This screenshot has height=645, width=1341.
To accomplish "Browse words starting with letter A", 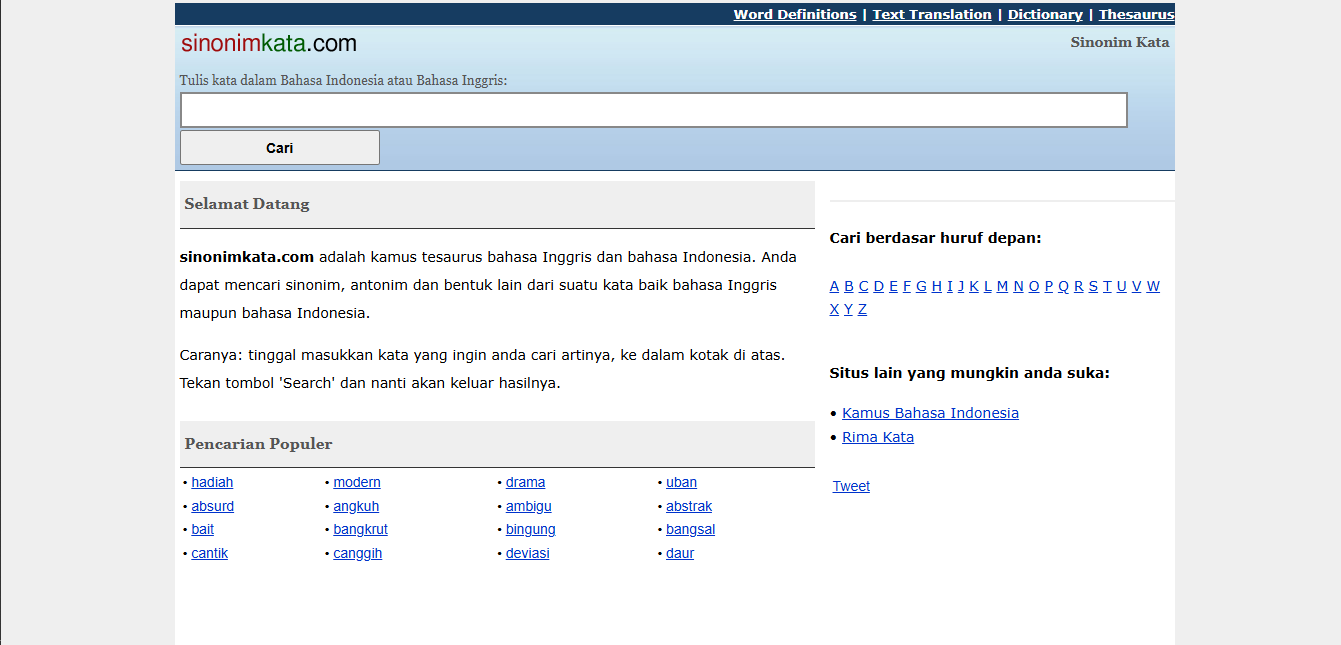I will pos(834,286).
